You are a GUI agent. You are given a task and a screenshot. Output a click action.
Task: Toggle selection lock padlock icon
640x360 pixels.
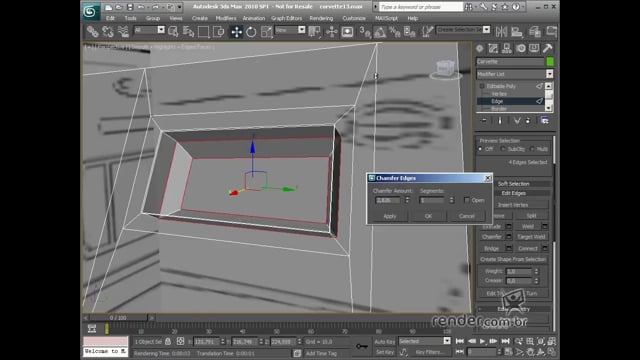coord(168,341)
